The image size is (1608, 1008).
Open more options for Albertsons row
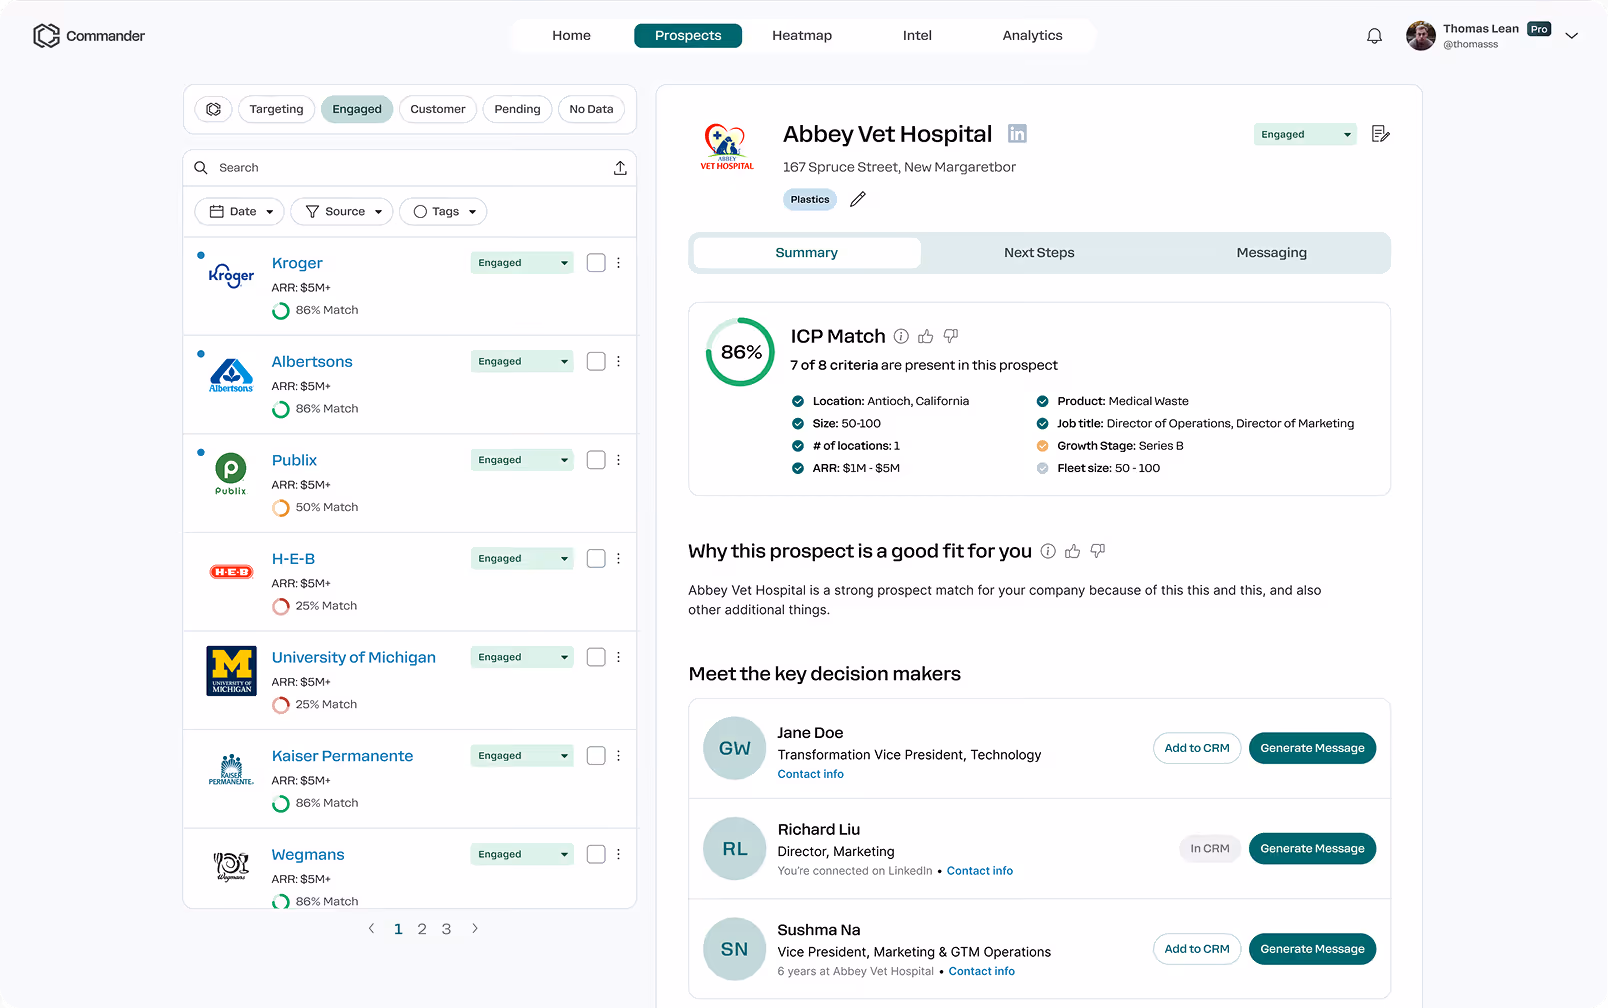click(618, 361)
